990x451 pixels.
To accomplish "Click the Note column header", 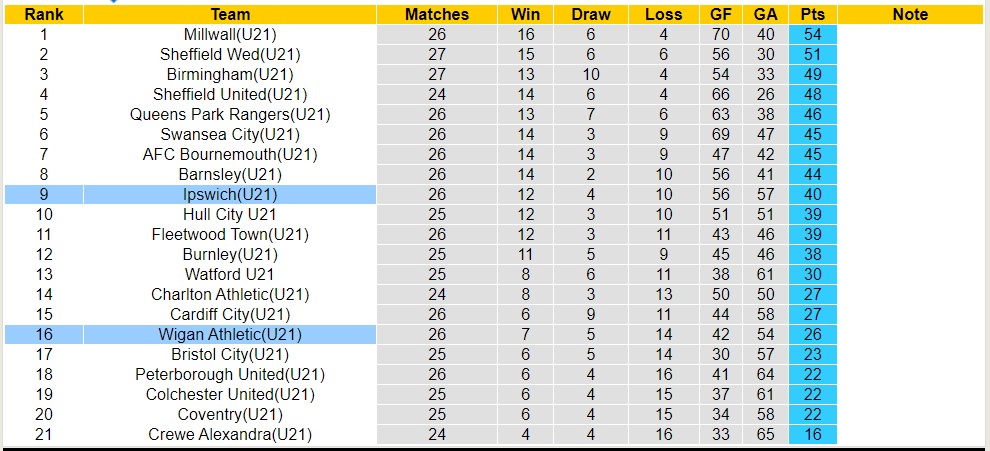I will click(x=910, y=14).
